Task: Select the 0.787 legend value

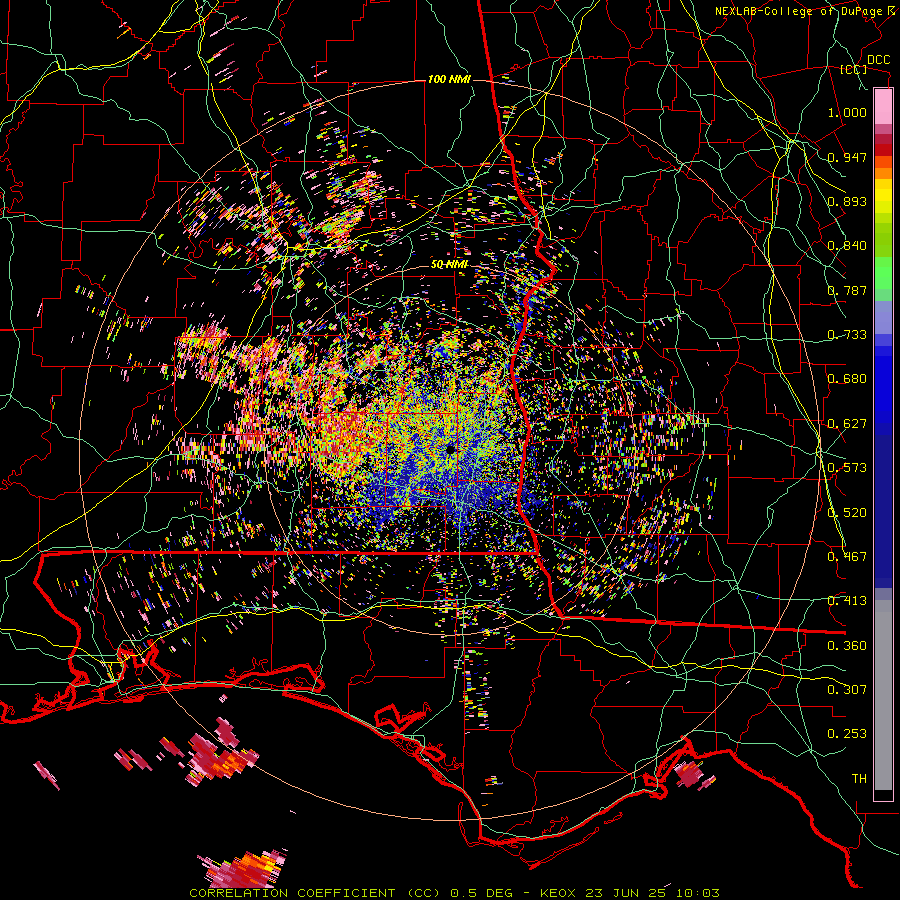Action: point(847,290)
